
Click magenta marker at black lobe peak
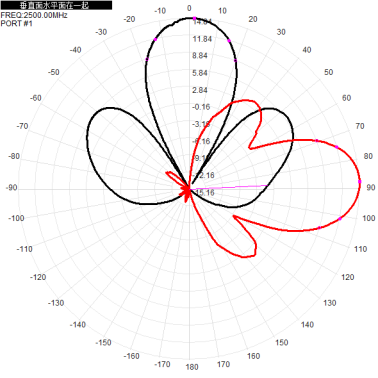[x=195, y=19]
